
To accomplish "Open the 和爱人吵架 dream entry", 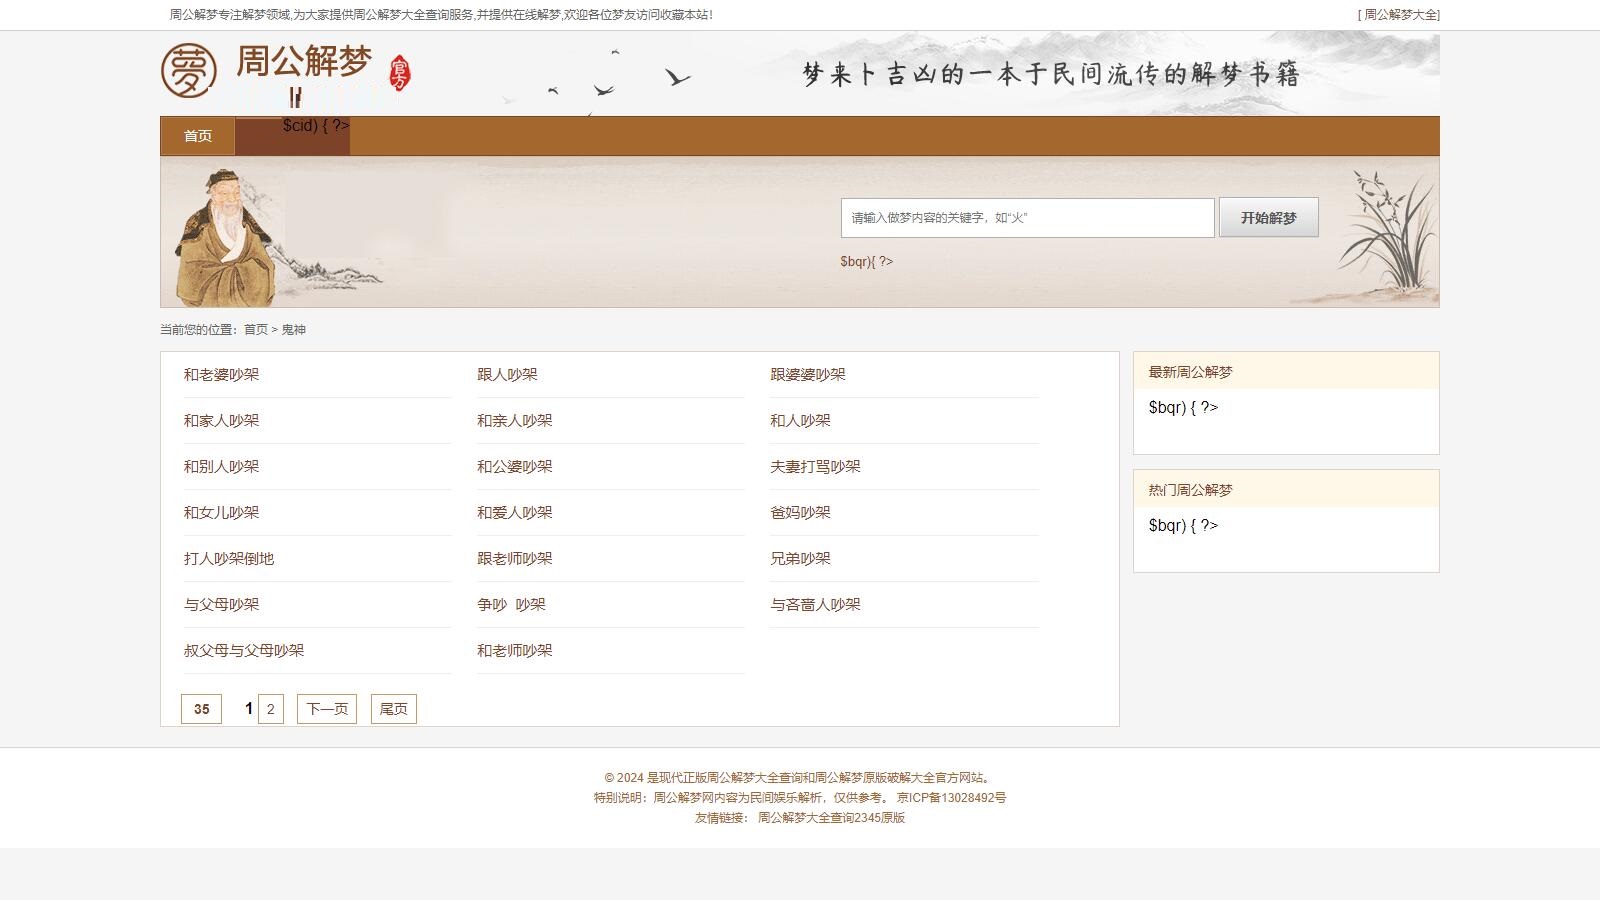I will point(514,512).
